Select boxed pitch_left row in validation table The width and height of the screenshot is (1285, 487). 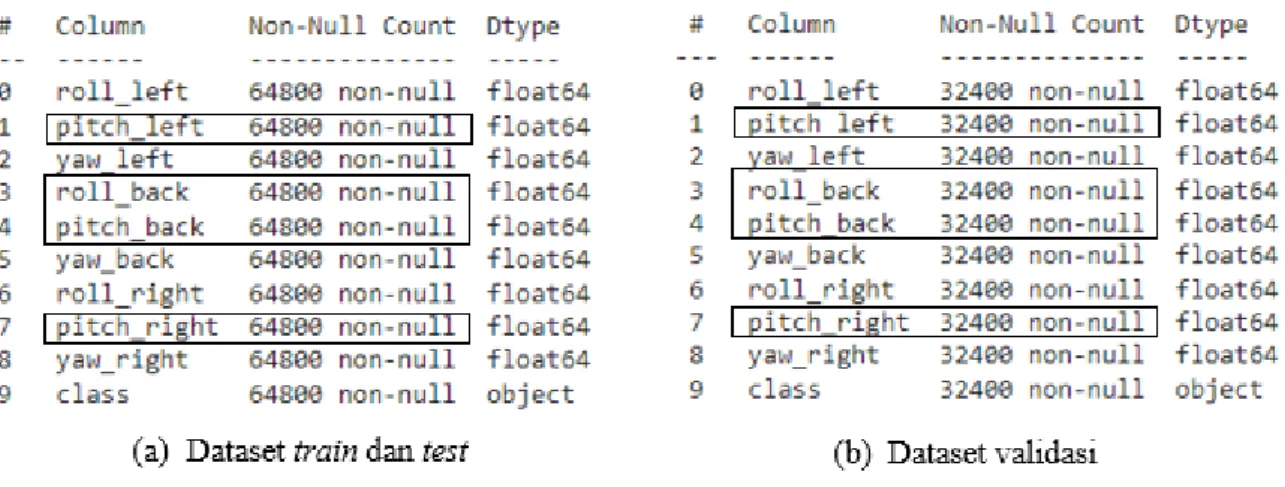coord(946,123)
